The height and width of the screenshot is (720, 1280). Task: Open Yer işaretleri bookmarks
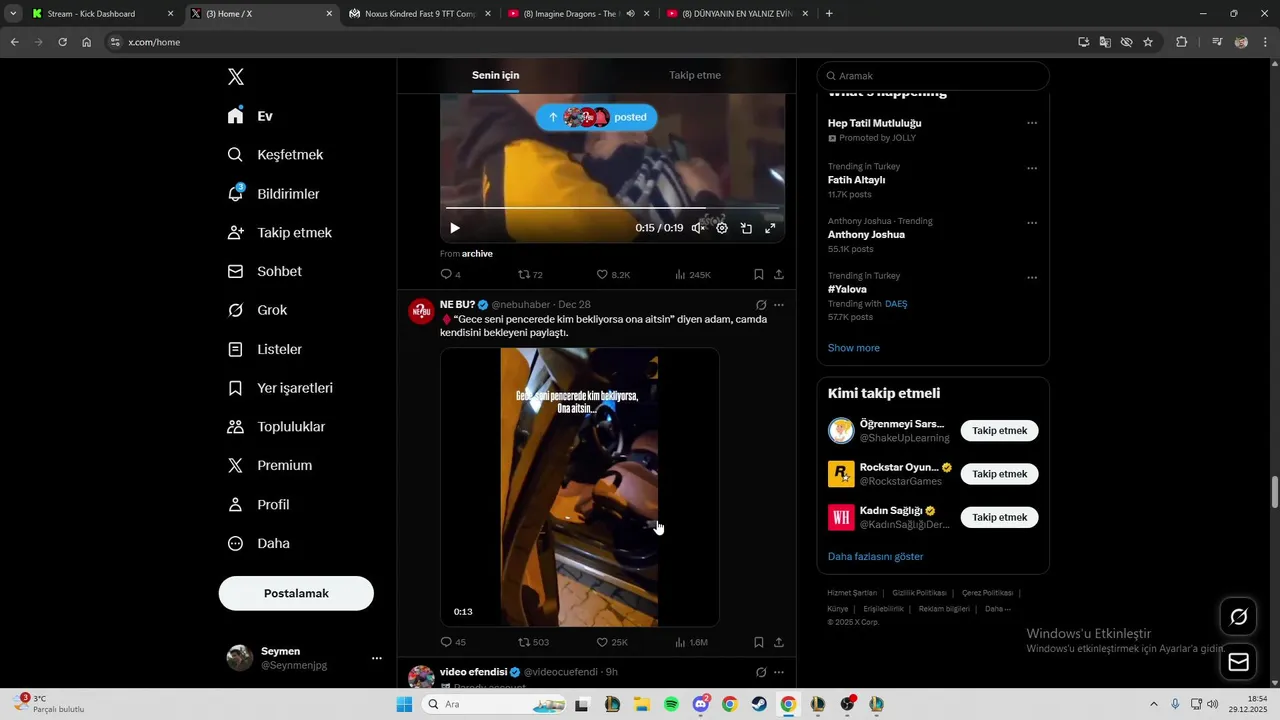click(280, 388)
